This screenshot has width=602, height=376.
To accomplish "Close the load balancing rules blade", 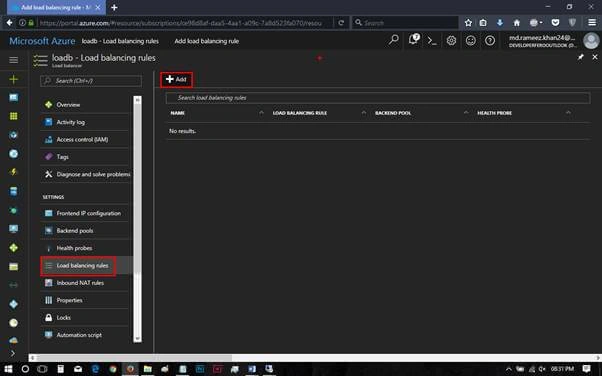I will click(x=595, y=57).
